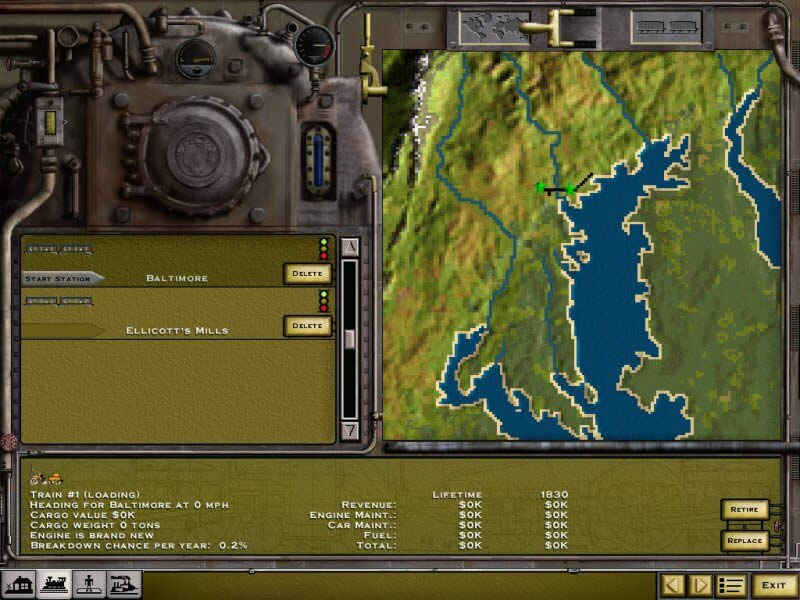Exit the train detail screen
Screen dimensions: 800x600
773,585
